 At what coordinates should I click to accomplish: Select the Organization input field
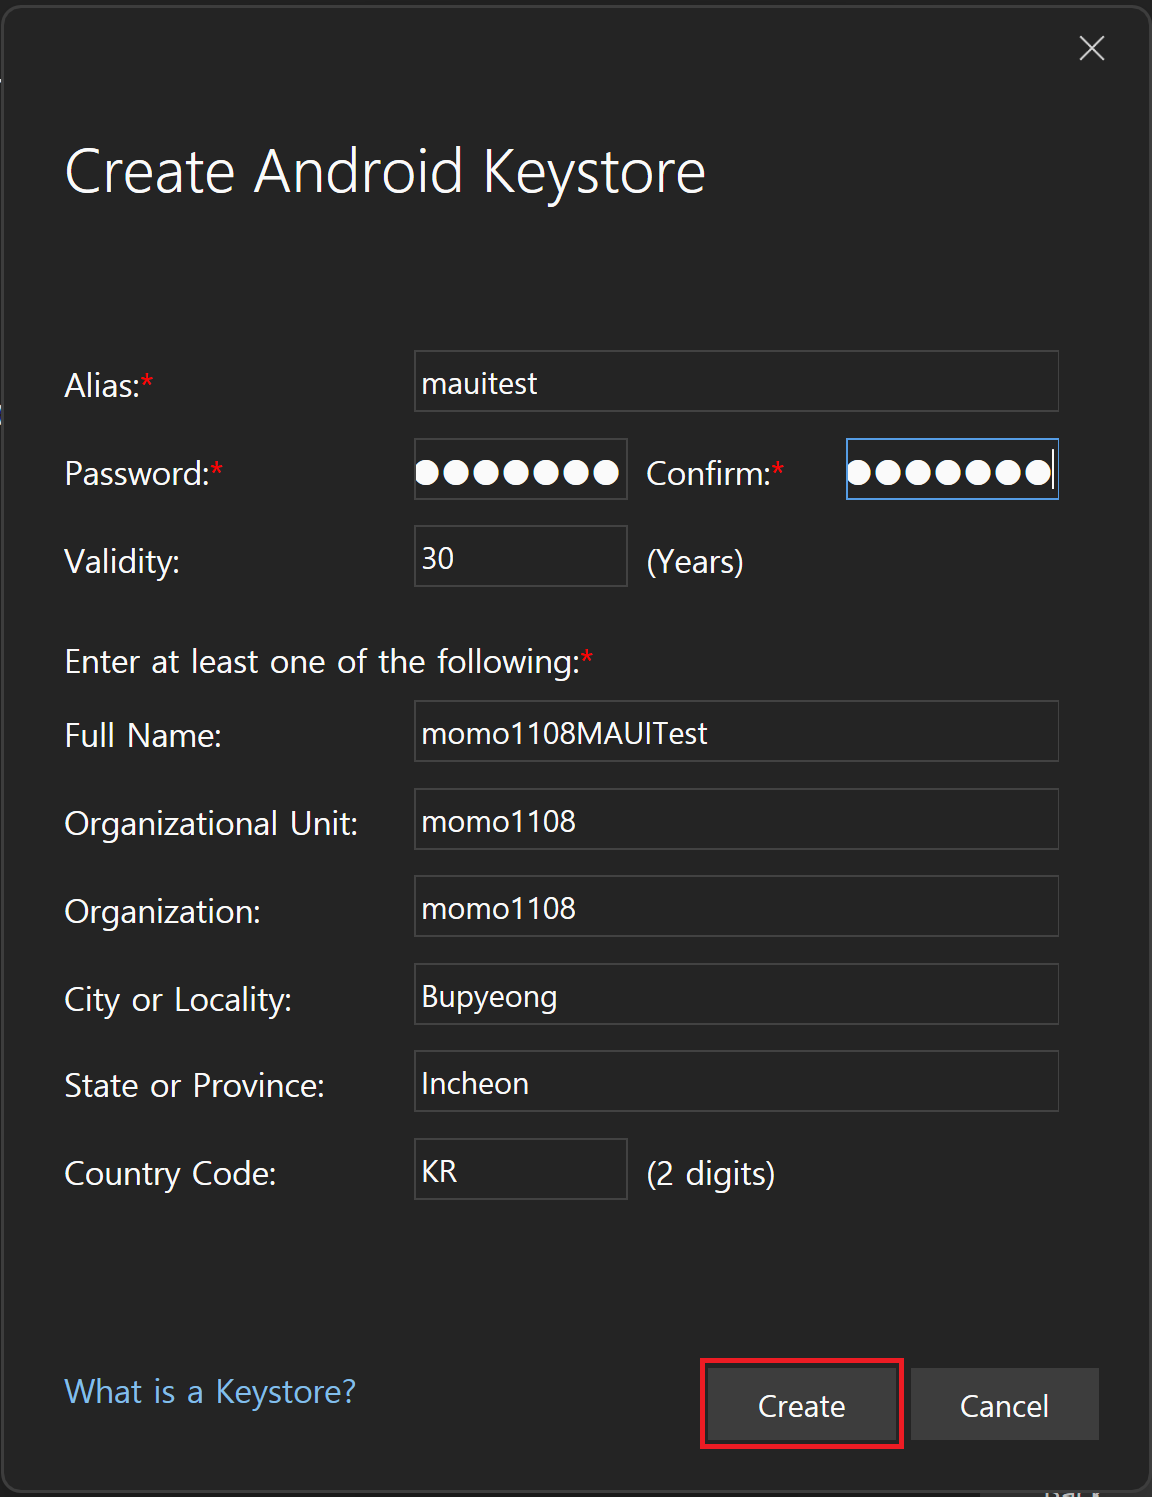[735, 907]
